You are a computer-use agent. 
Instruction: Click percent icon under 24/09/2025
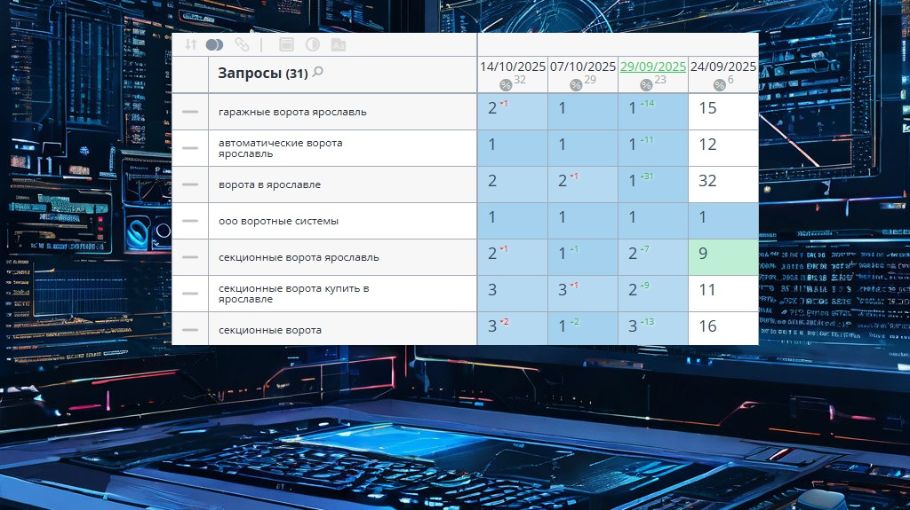pos(718,85)
